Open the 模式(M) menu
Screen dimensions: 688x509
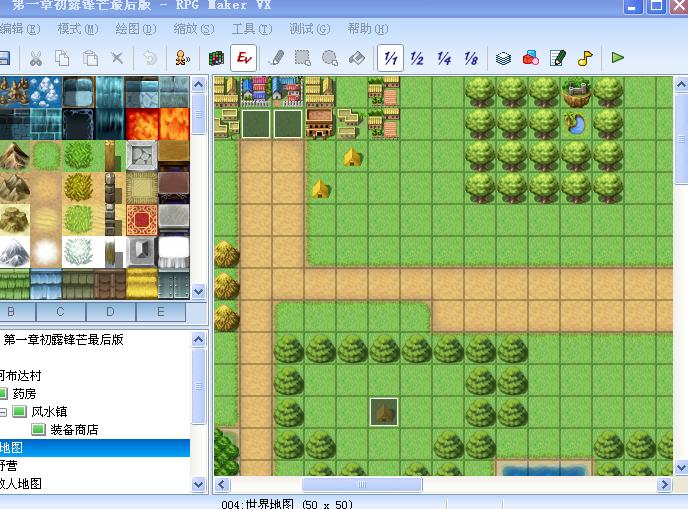point(78,29)
